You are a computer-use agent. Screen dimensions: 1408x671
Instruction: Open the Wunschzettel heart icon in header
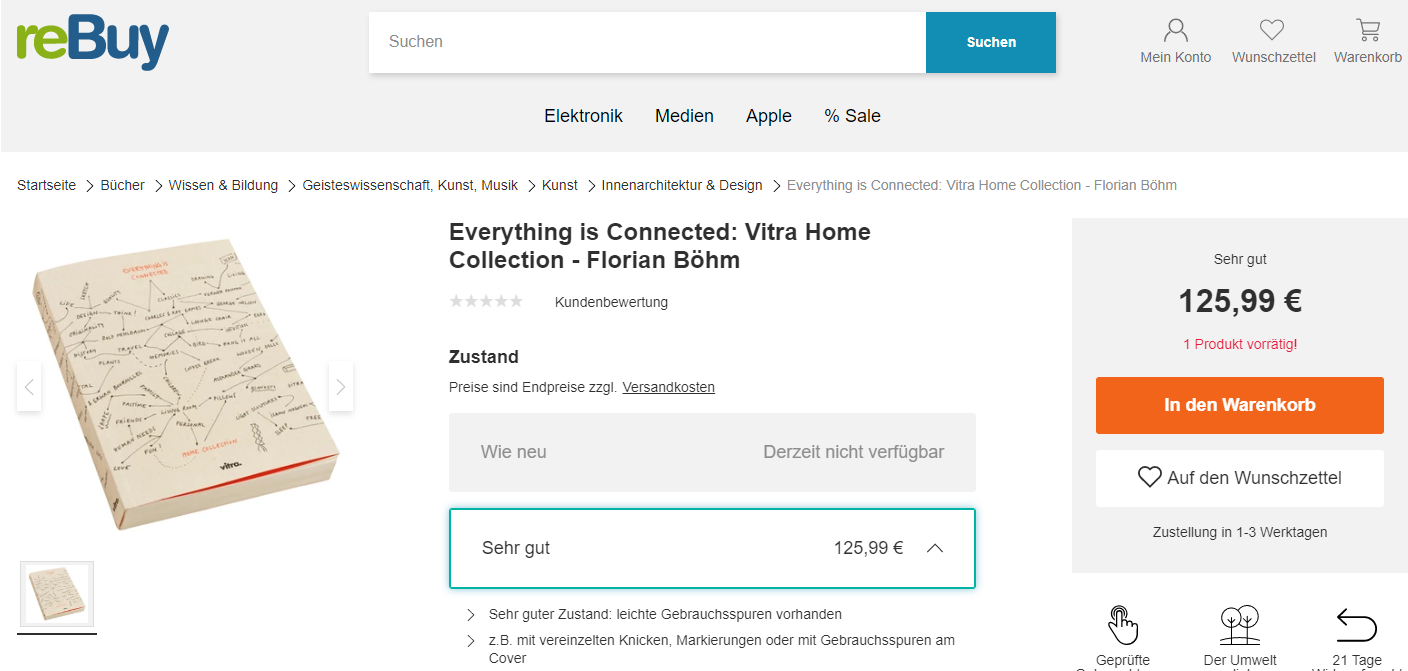tap(1272, 30)
